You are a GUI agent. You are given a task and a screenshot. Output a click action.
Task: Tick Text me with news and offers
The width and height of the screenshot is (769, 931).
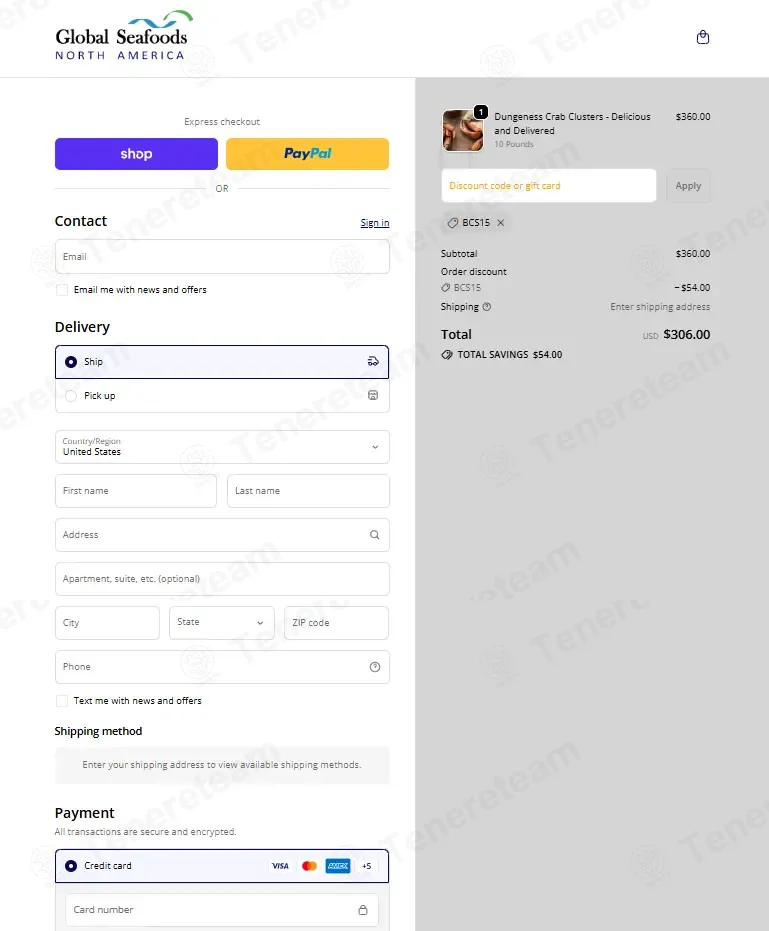pos(62,701)
